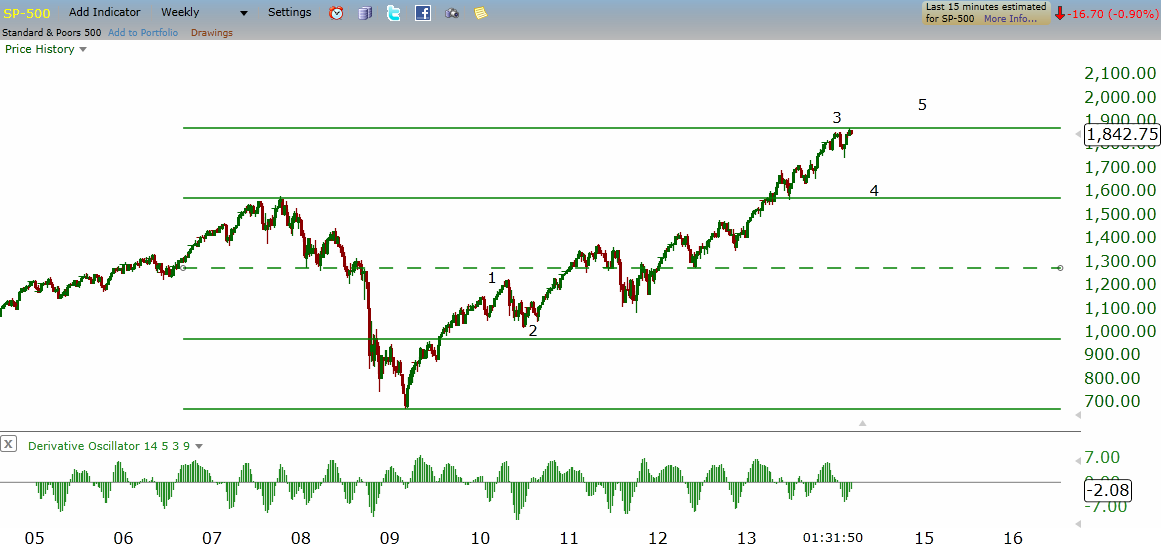Click the red down-arrow price change icon
The width and height of the screenshot is (1161, 544).
click(1060, 13)
